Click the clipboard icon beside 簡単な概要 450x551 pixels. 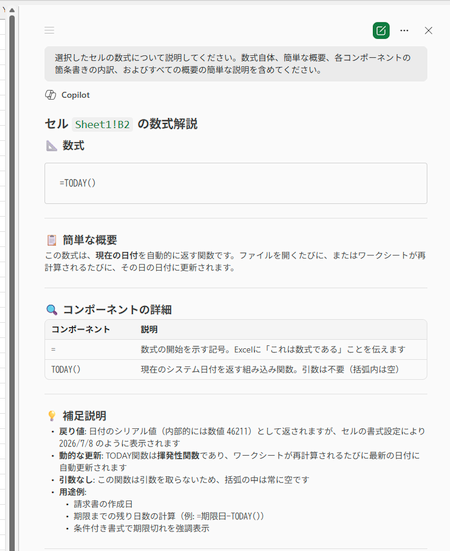click(x=52, y=240)
